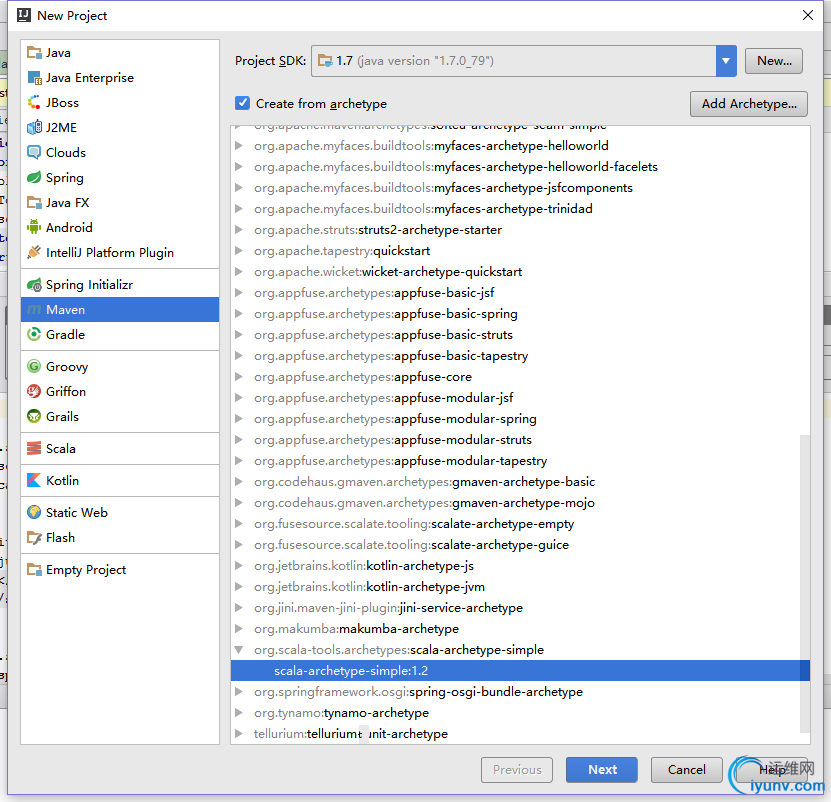Viewport: 831px width, 802px height.
Task: Pick the Griffon icon
Action: tap(34, 391)
